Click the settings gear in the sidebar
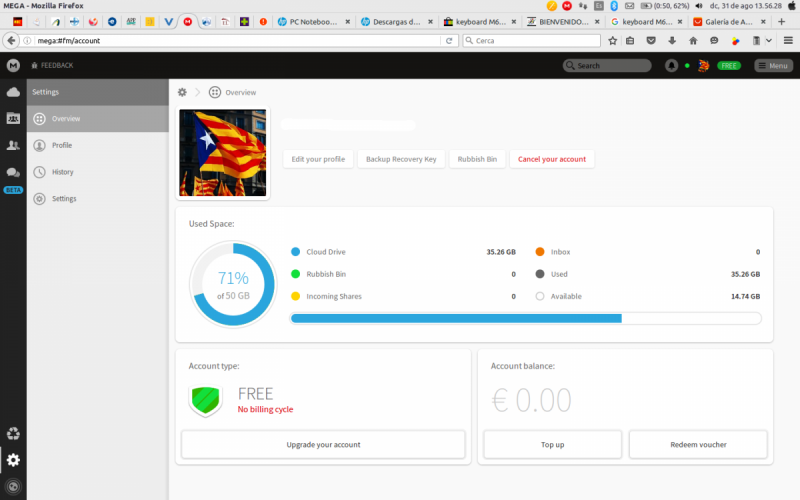 tap(13, 460)
